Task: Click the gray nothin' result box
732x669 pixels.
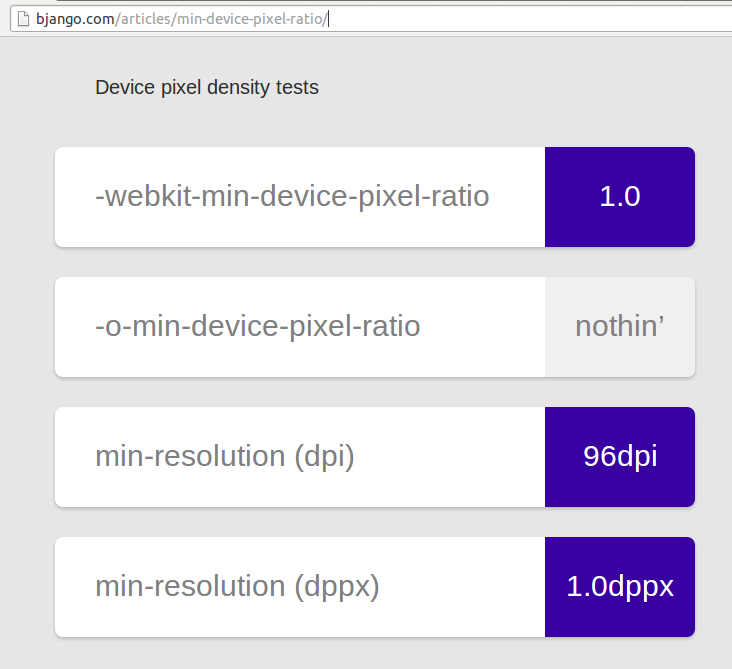Action: pyautogui.click(x=619, y=327)
